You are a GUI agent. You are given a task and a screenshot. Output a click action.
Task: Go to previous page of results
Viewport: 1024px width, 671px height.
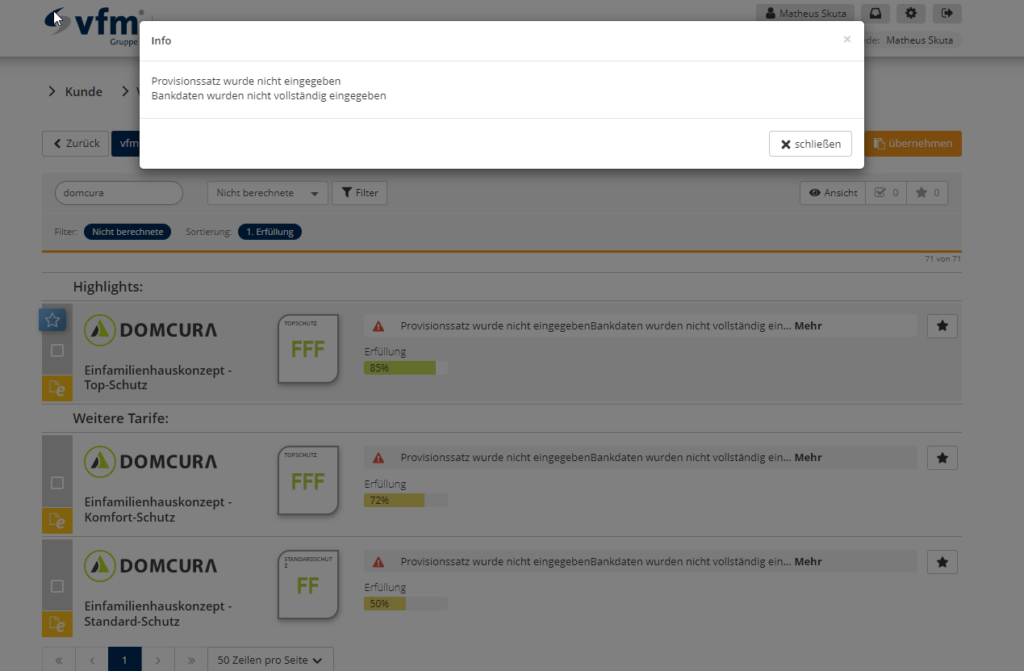92,660
